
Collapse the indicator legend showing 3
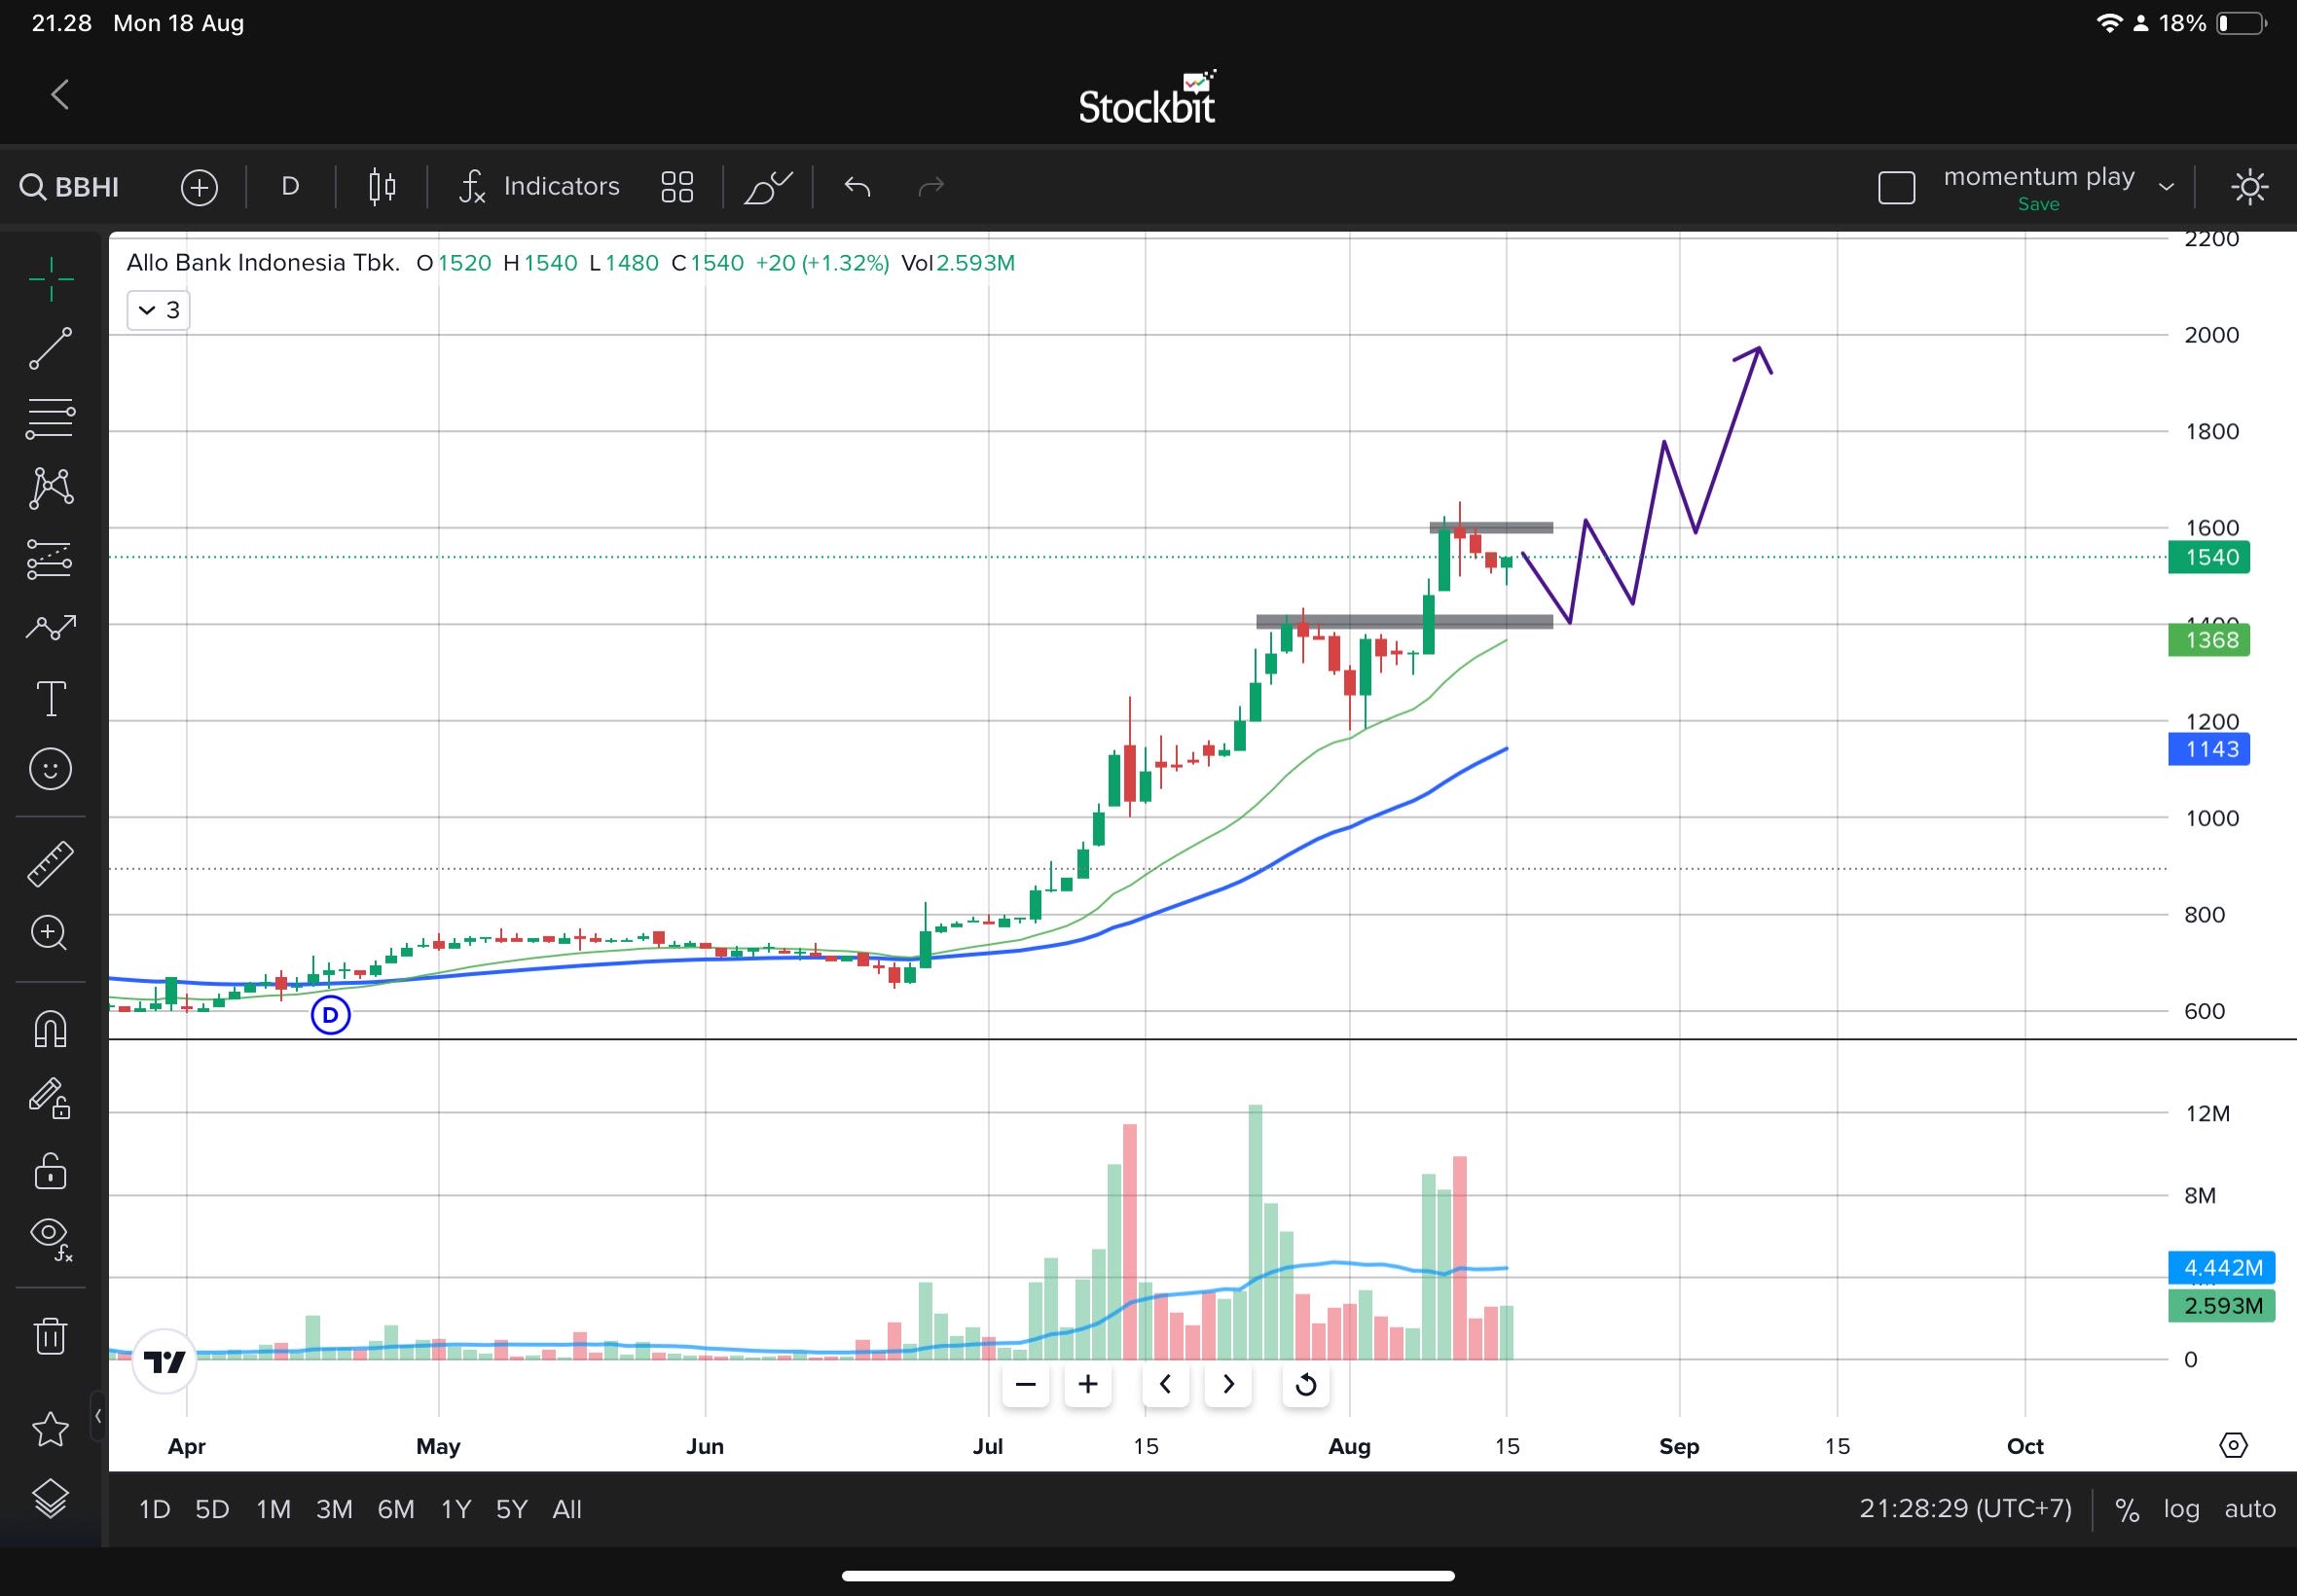pos(159,310)
